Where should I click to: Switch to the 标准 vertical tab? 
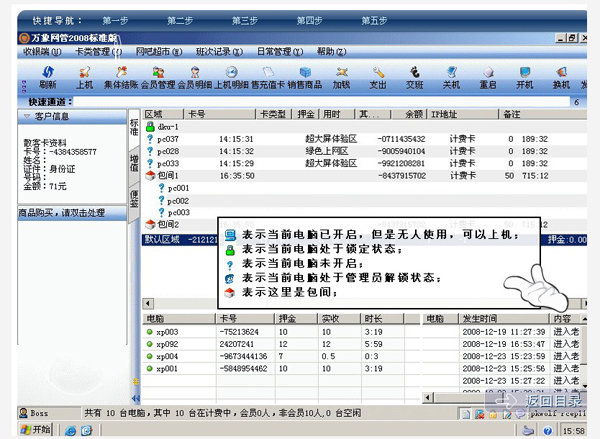click(x=134, y=127)
